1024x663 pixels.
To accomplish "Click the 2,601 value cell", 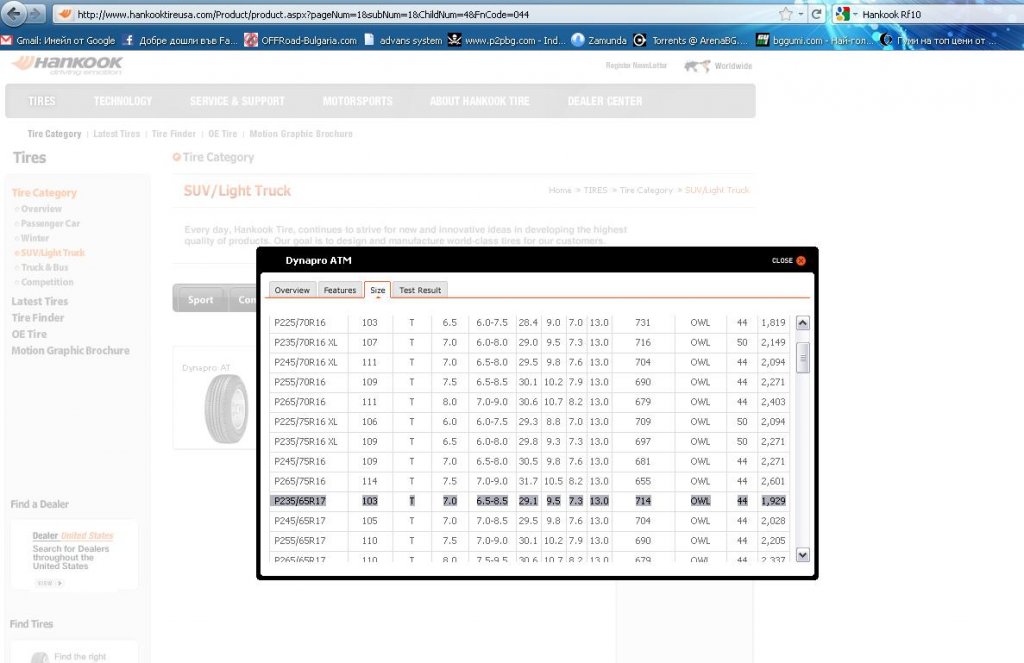I will point(773,481).
